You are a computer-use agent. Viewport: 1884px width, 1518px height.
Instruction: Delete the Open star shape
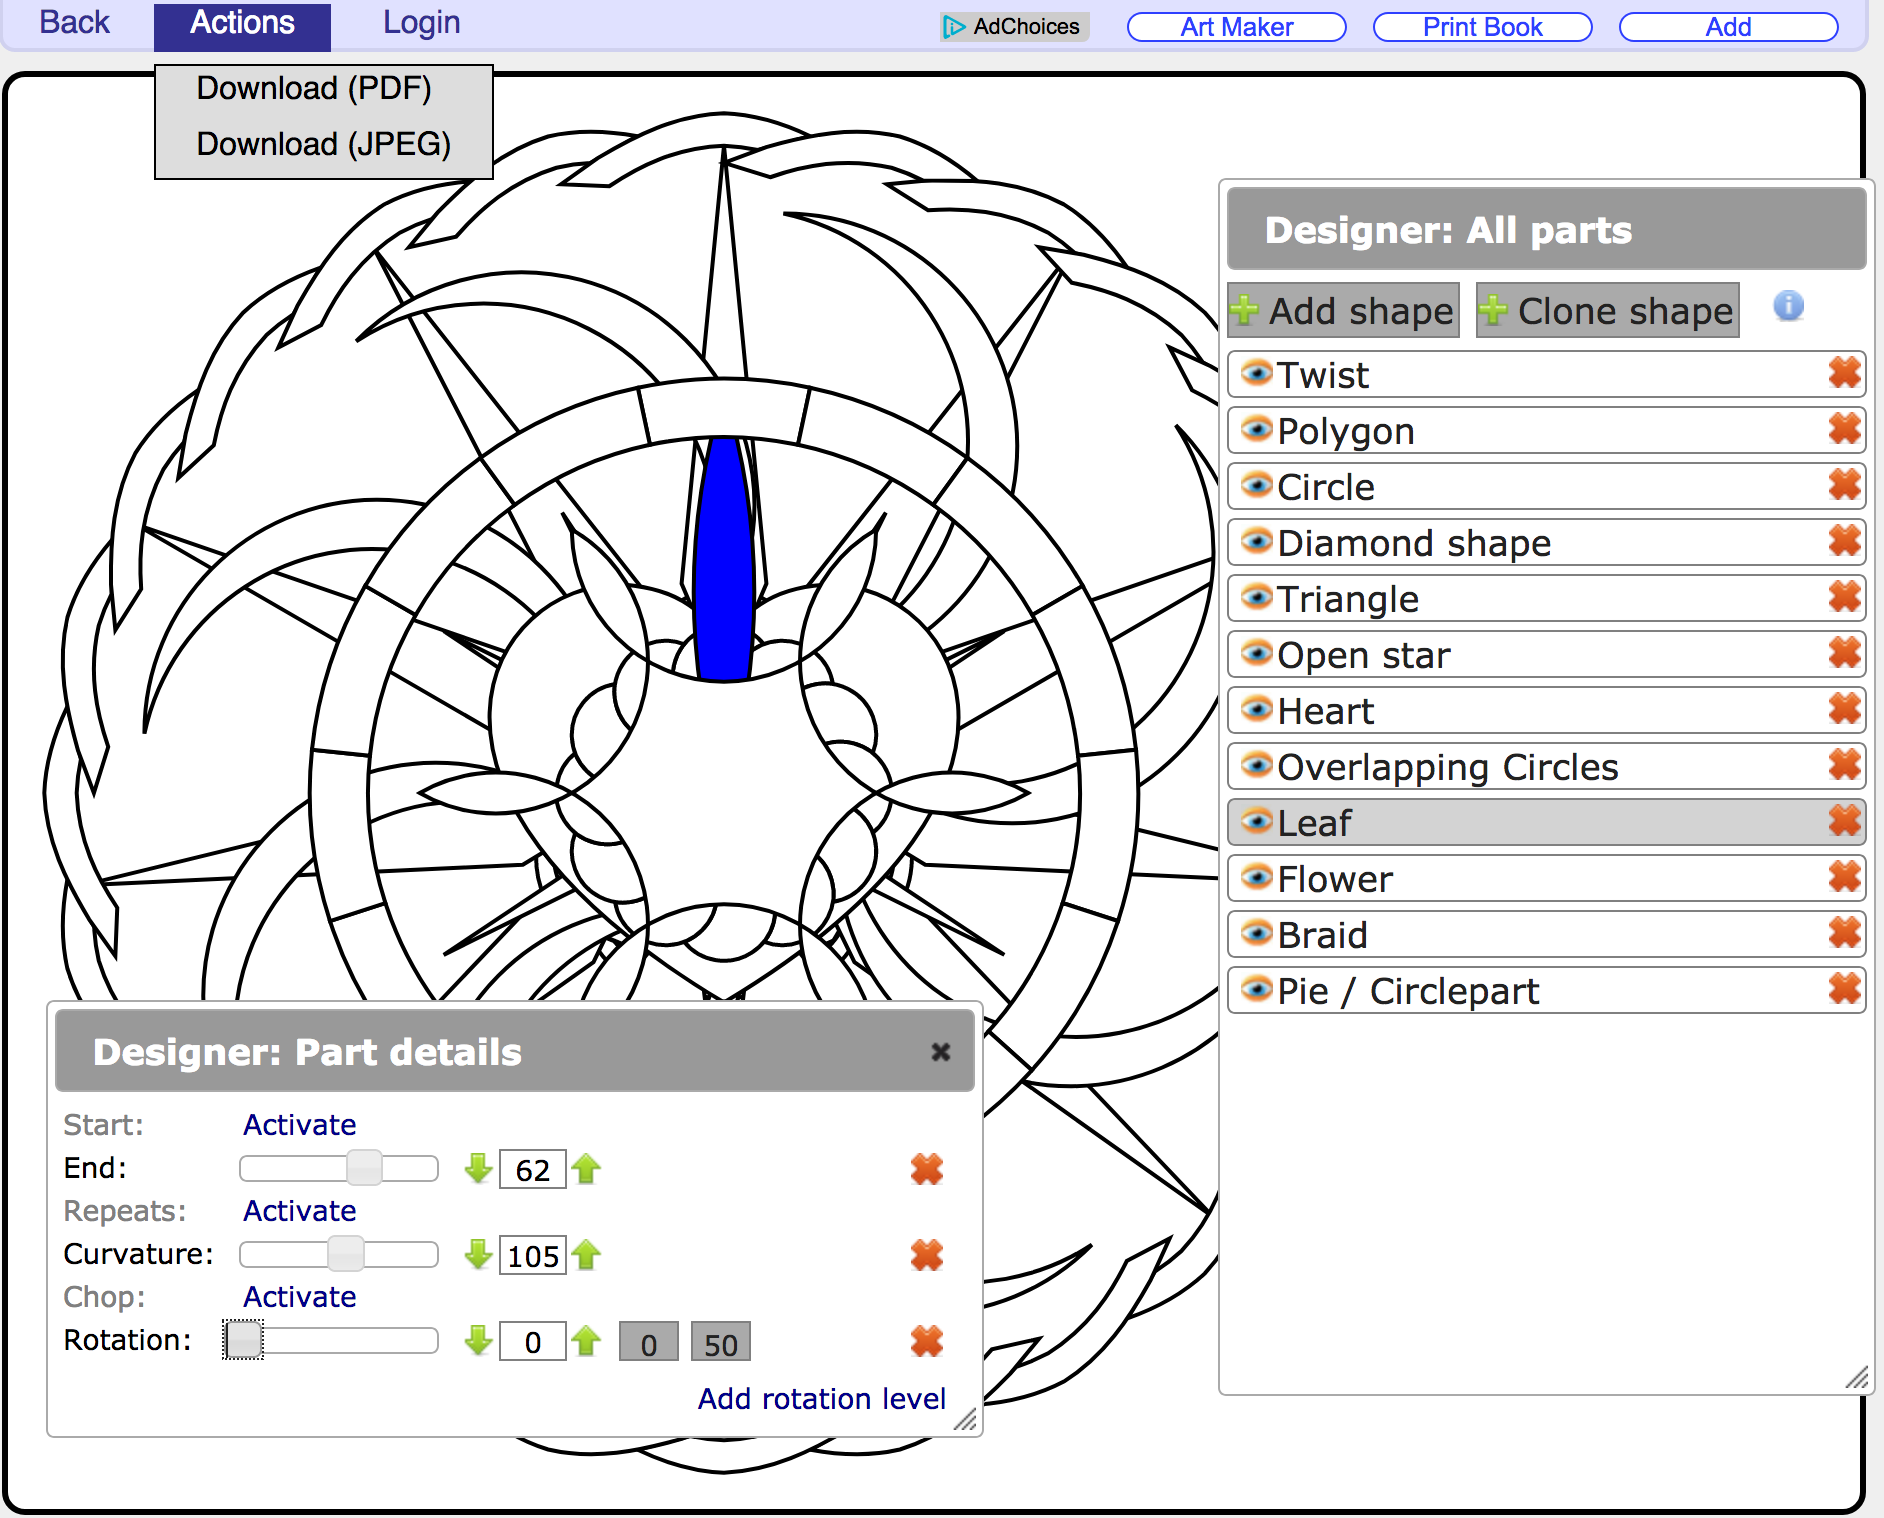tap(1844, 653)
